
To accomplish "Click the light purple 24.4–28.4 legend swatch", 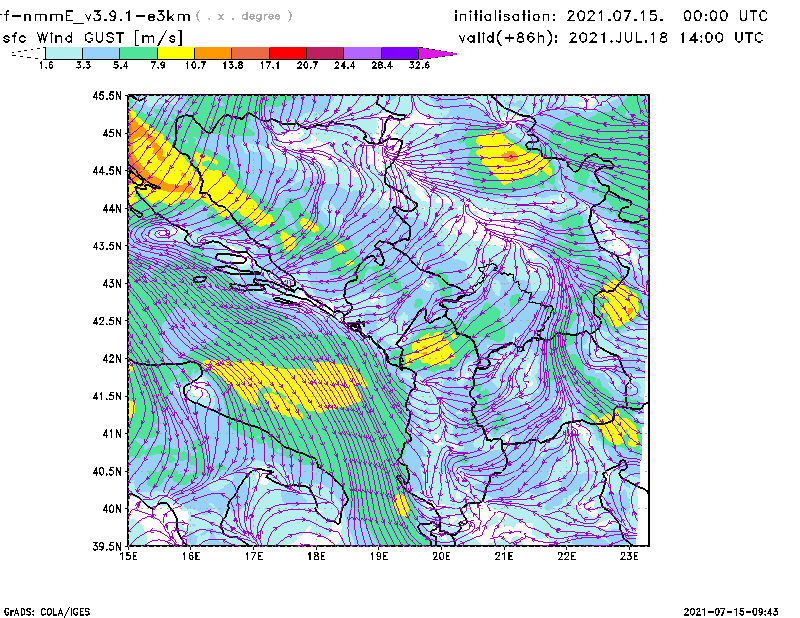I will (x=362, y=53).
